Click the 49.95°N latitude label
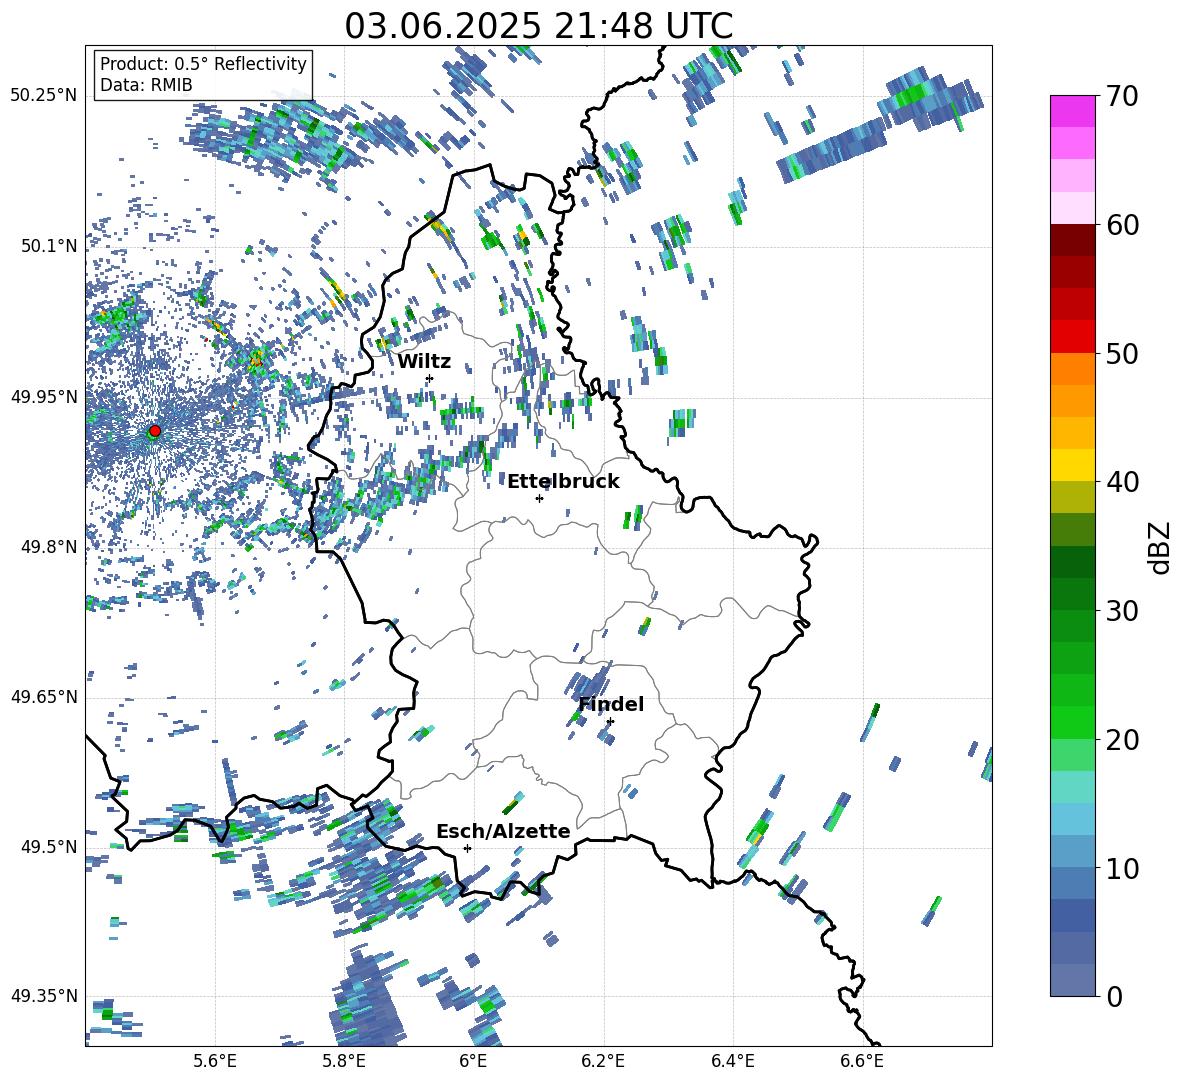The height and width of the screenshot is (1081, 1184). [x=44, y=397]
